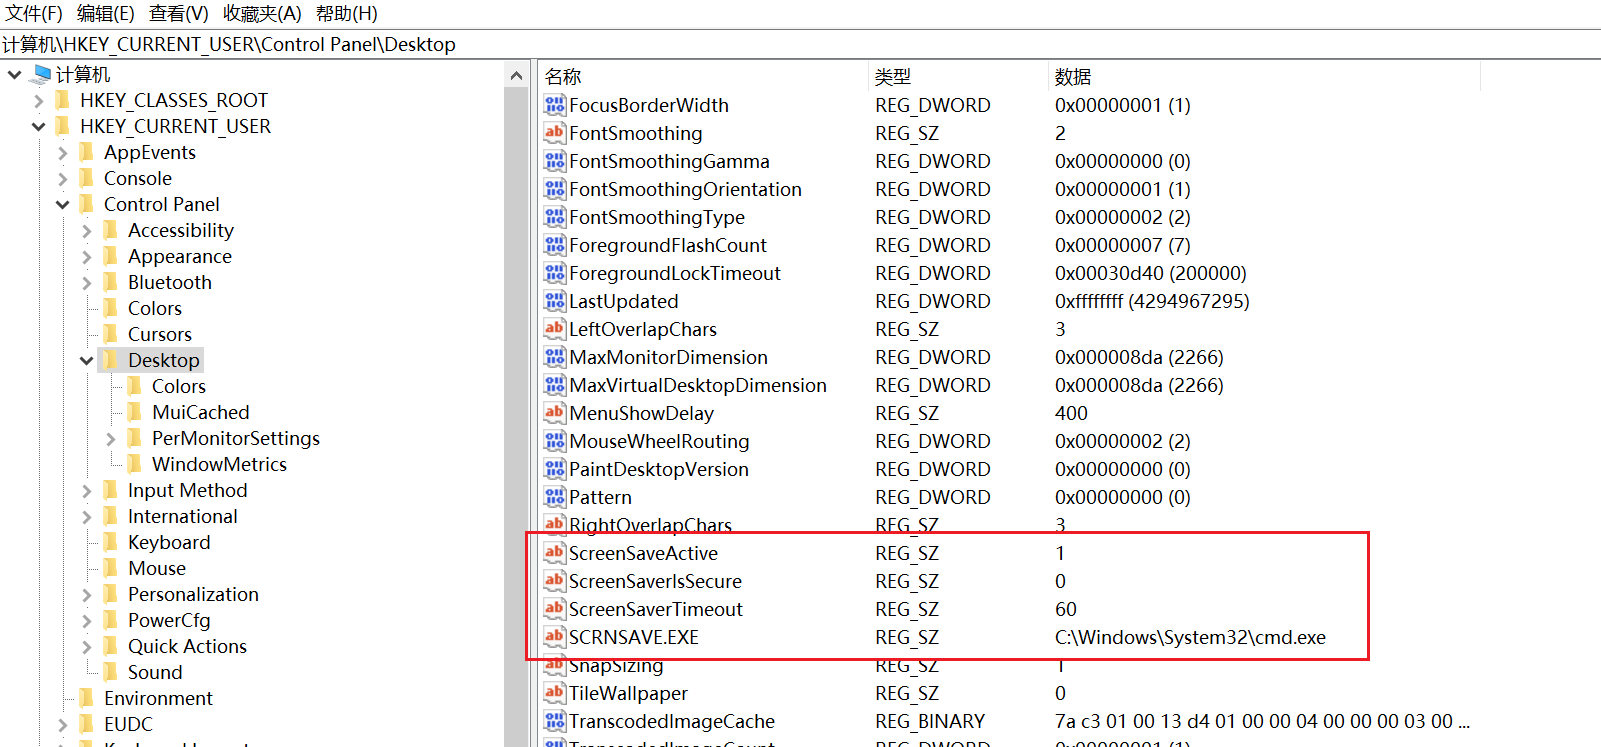
Task: Select the Personalization key in tree
Action: pyautogui.click(x=193, y=594)
